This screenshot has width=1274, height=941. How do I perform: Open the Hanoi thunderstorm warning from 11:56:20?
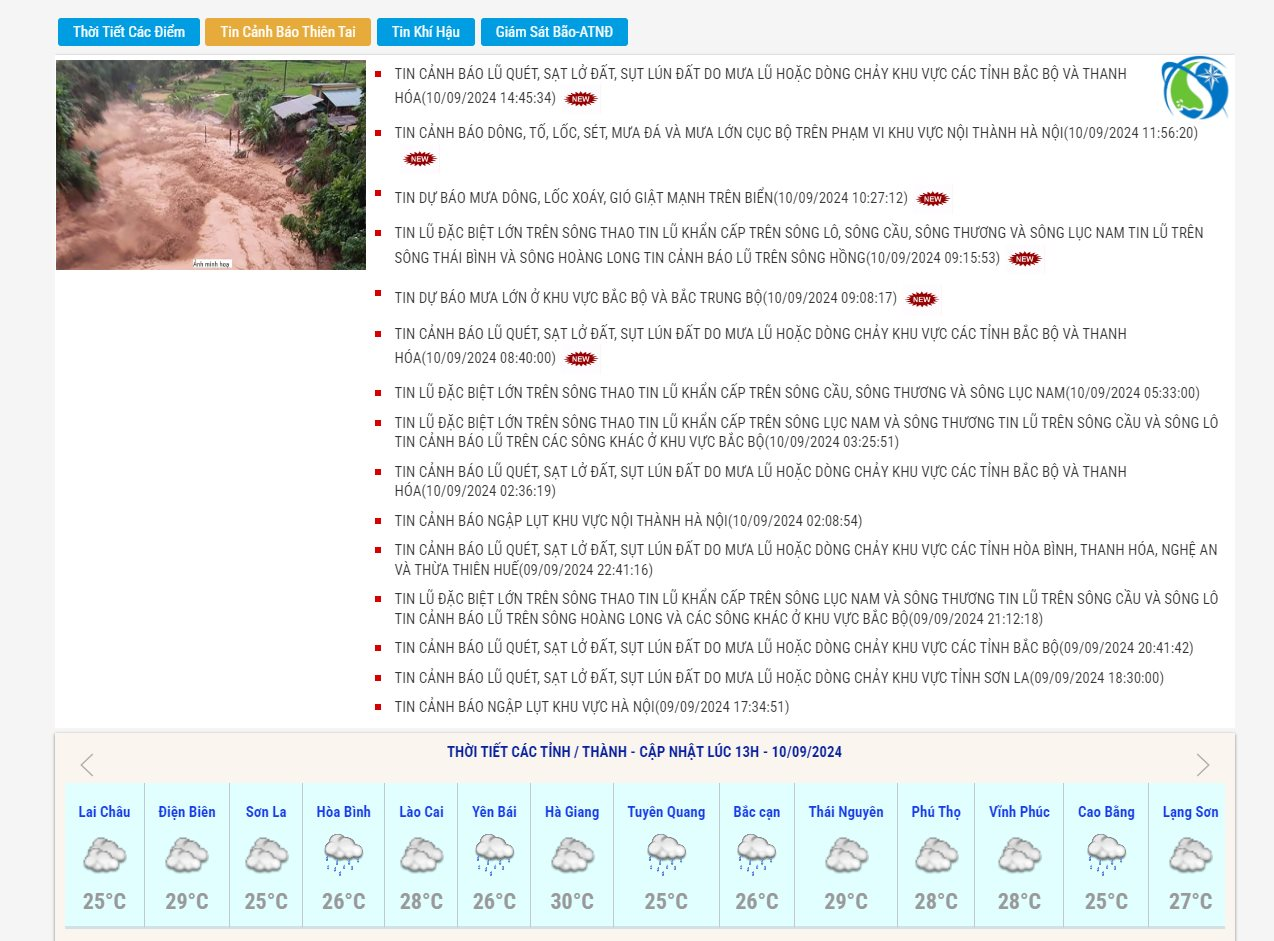pos(795,133)
